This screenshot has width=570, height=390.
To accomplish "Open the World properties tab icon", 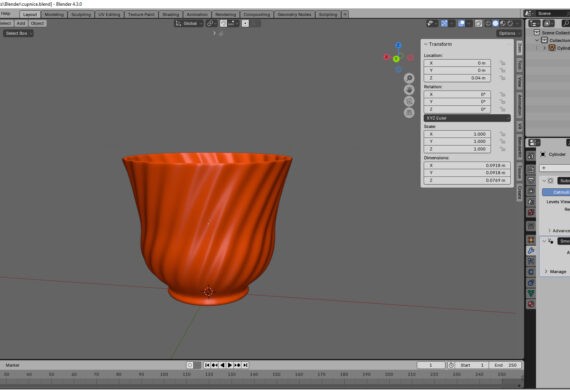I will pos(531,212).
